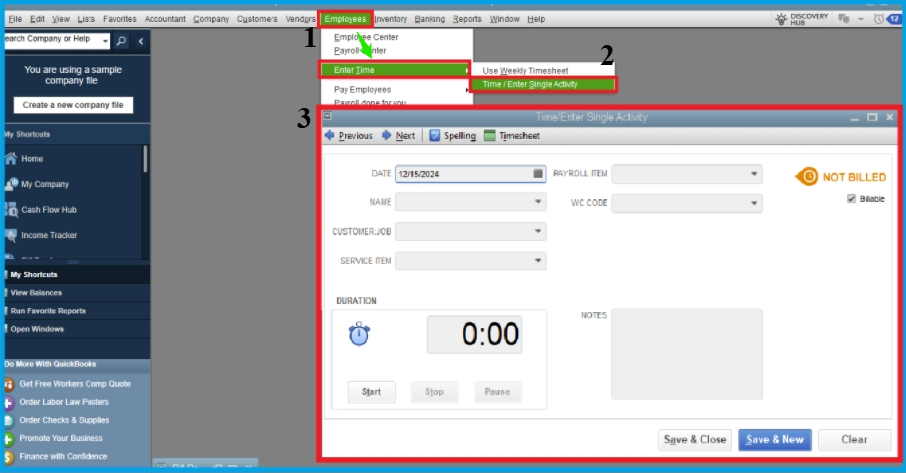The width and height of the screenshot is (906, 473).
Task: Click the sidebar shortcuts scrollbar
Action: tap(145, 159)
